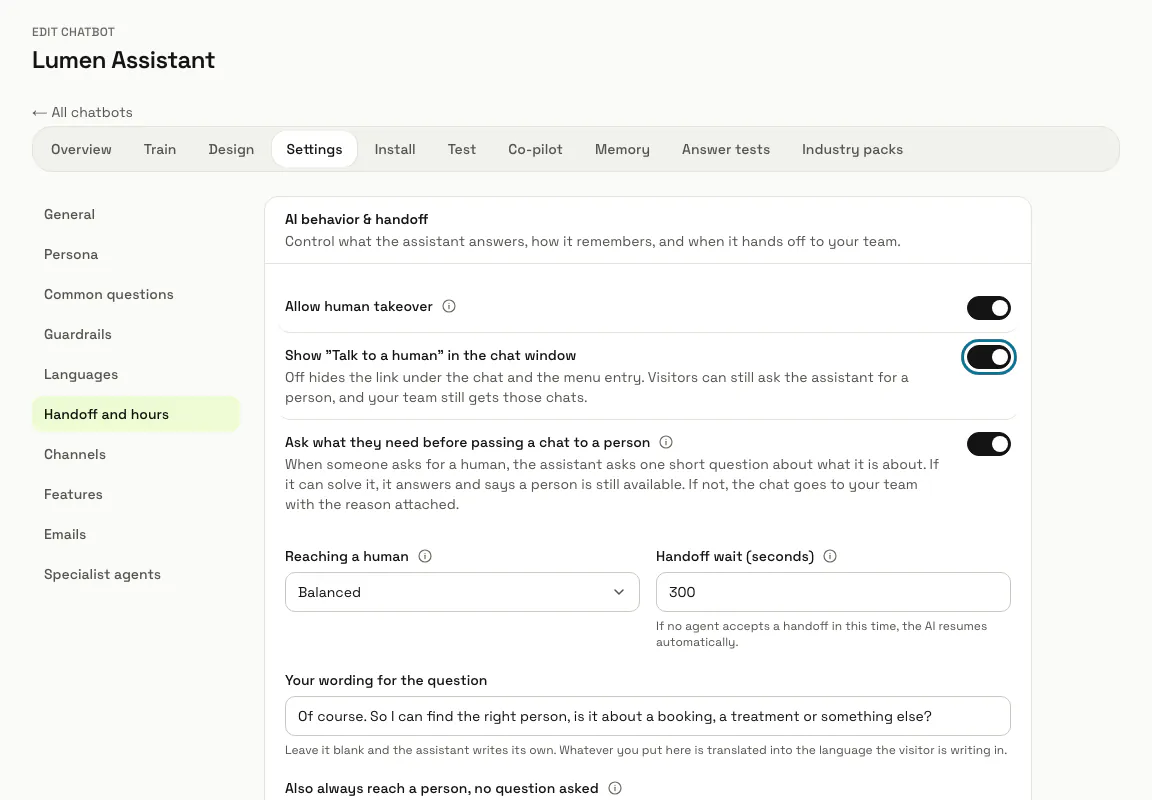The height and width of the screenshot is (800, 1152).
Task: Click the Handoff wait seconds field
Action: (x=833, y=592)
